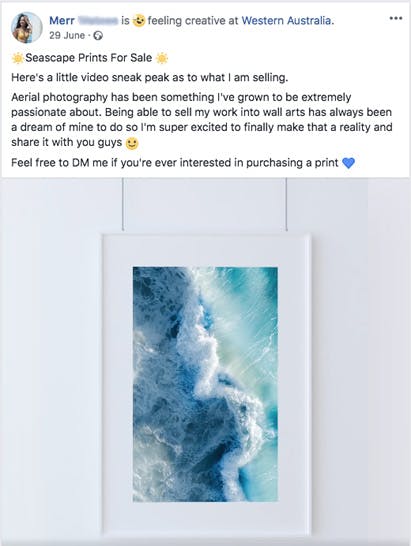Viewport: 411px width, 546px height.
Task: Click the sun emoji before 'Seascape Prints'
Action: (x=17, y=58)
